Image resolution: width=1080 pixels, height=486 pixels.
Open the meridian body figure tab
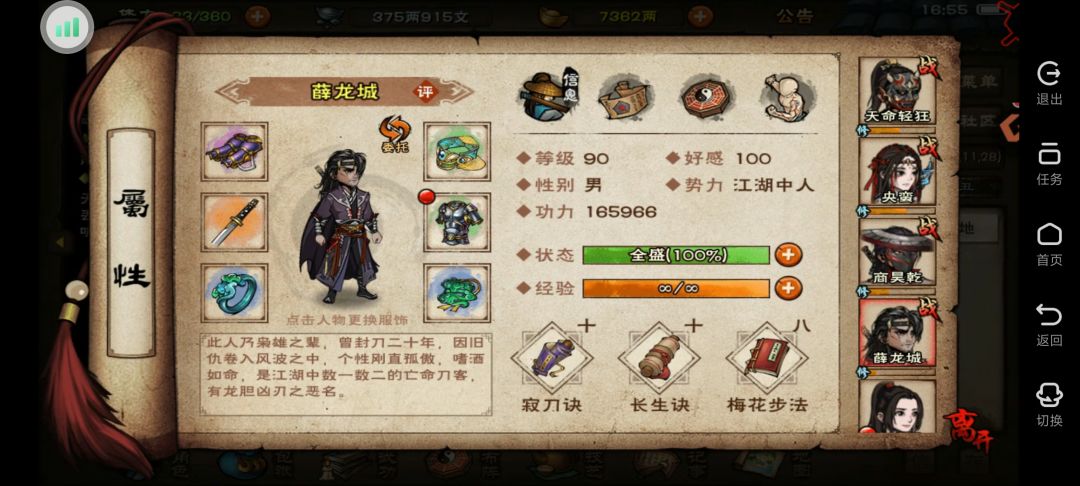789,96
